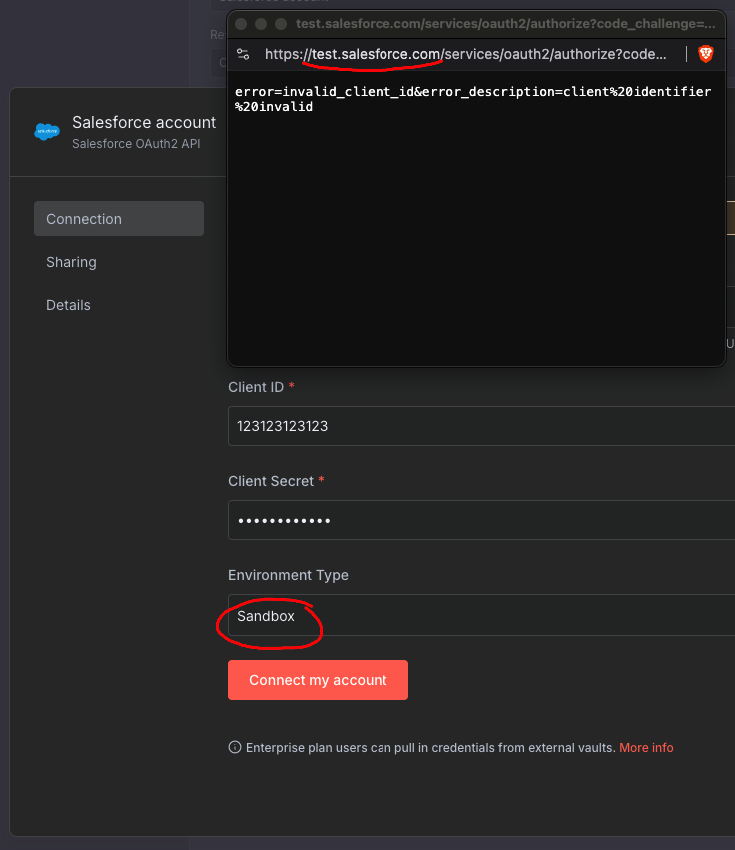
Task: Click the Environment Type label
Action: click(288, 575)
